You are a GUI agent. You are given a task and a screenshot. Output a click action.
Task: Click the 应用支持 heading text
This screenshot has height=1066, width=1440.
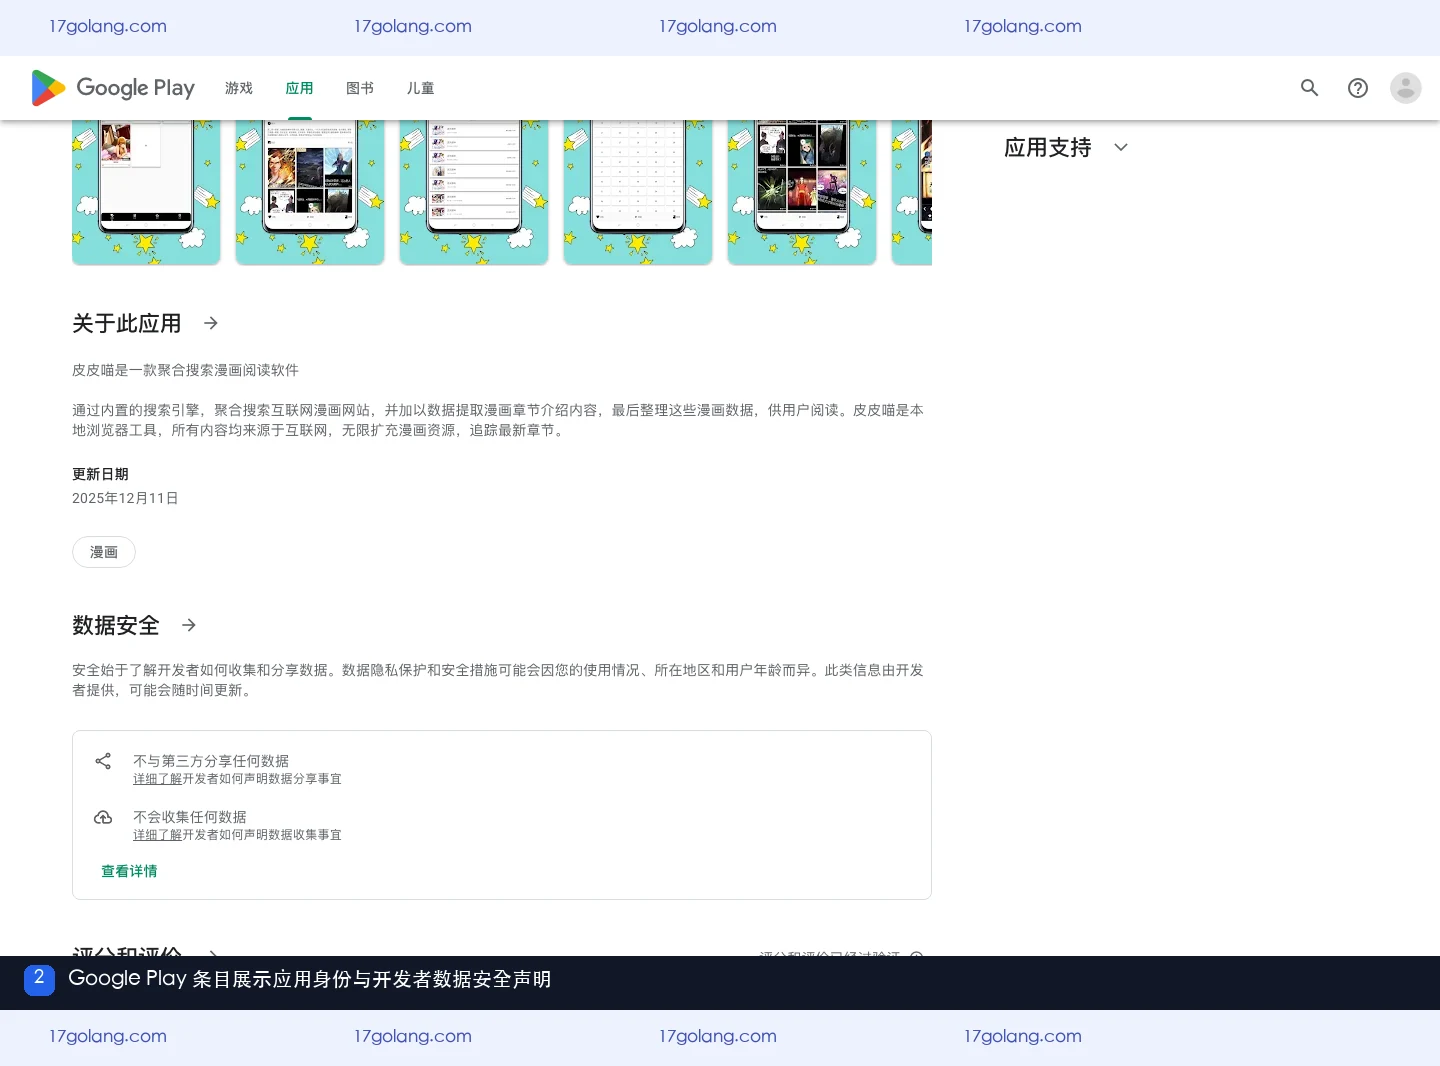coord(1048,147)
